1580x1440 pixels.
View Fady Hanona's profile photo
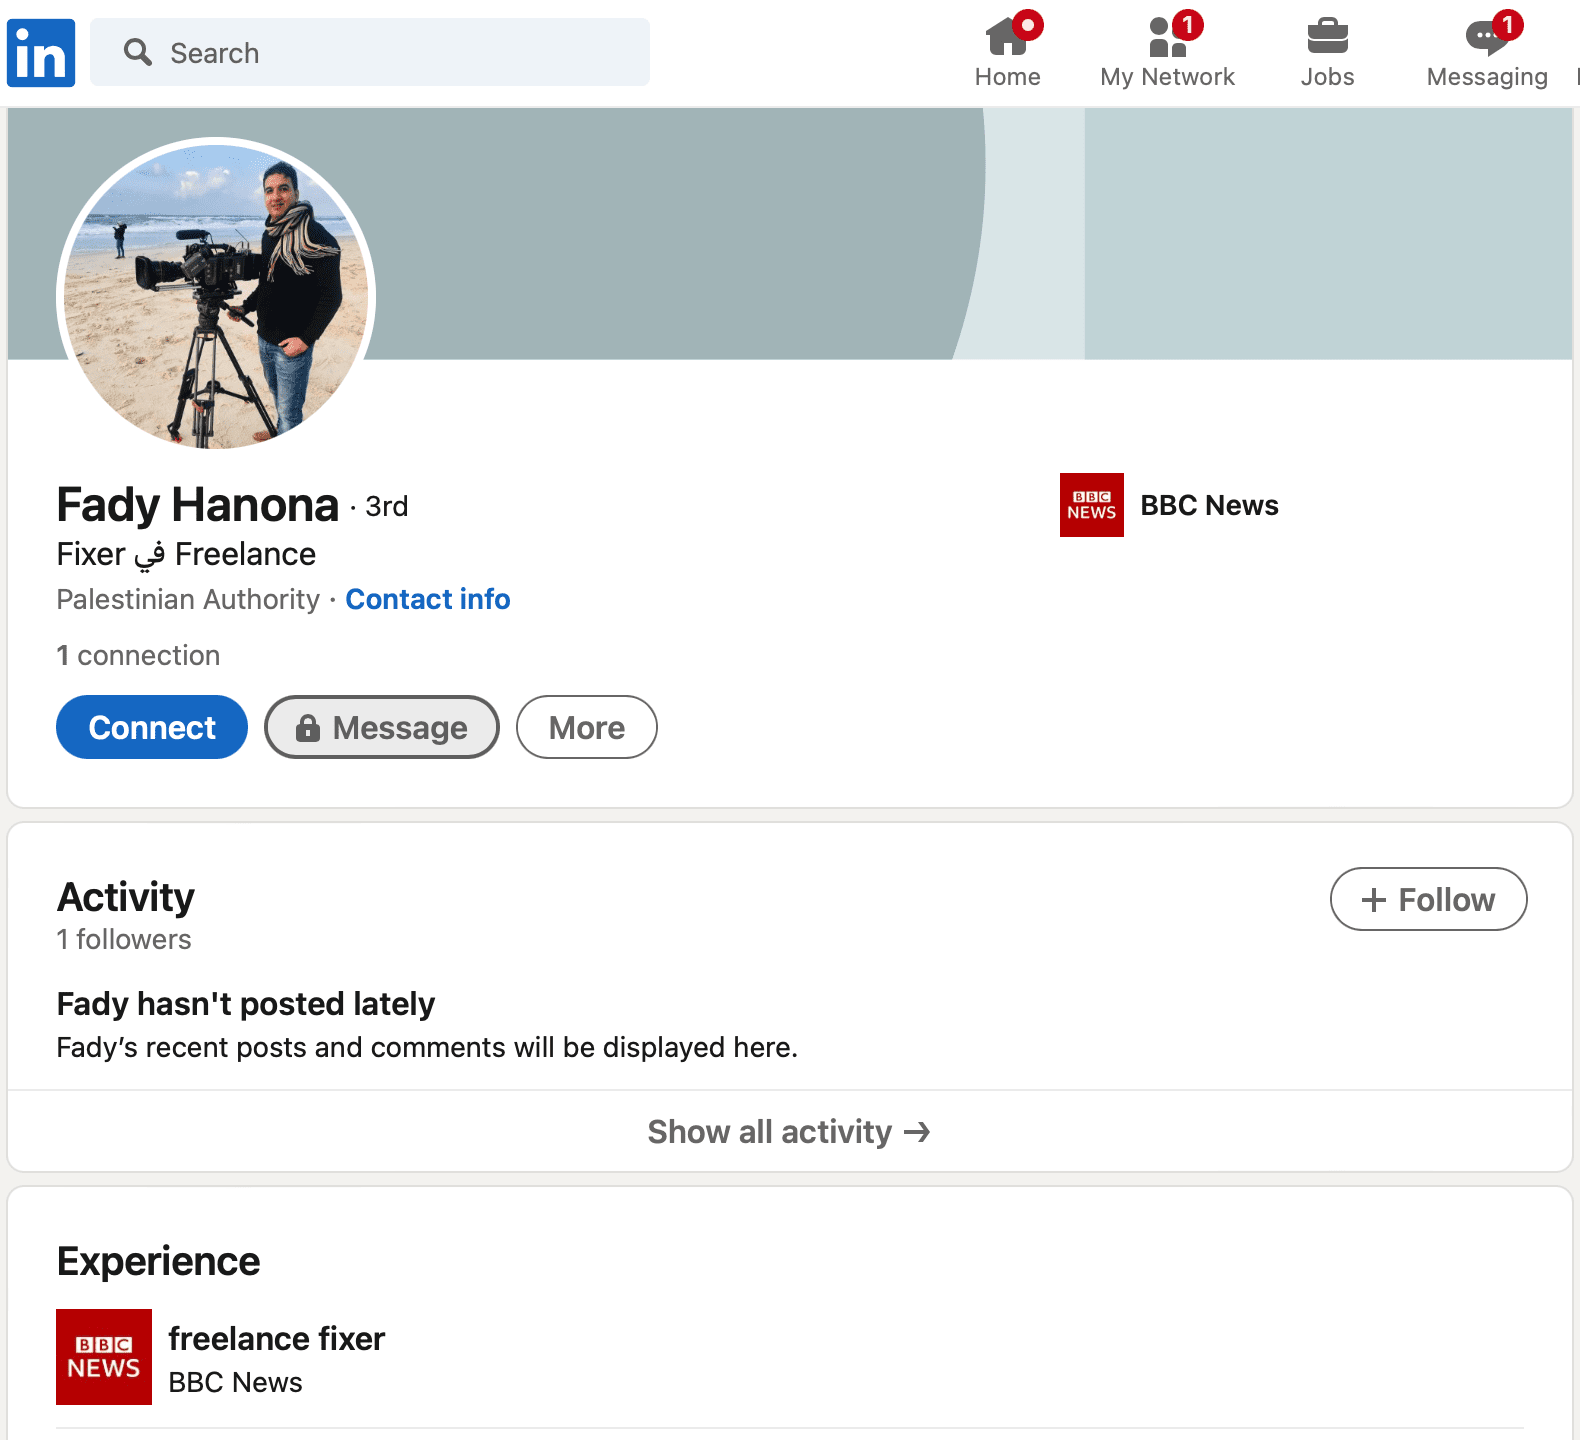[216, 297]
